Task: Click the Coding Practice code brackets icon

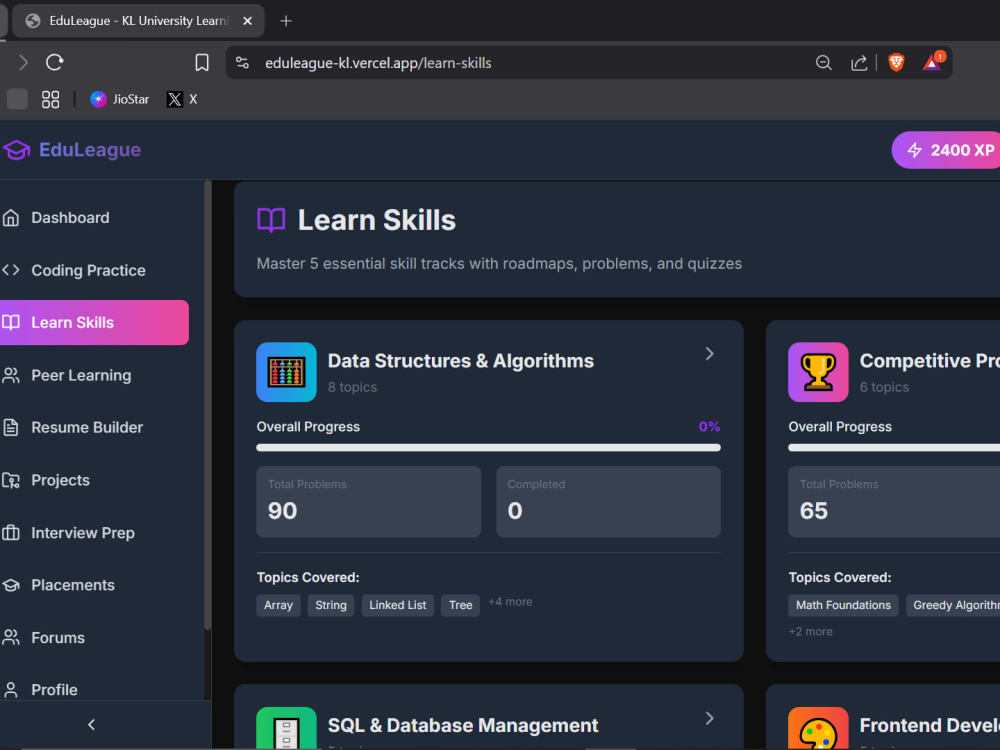Action: pyautogui.click(x=11, y=270)
